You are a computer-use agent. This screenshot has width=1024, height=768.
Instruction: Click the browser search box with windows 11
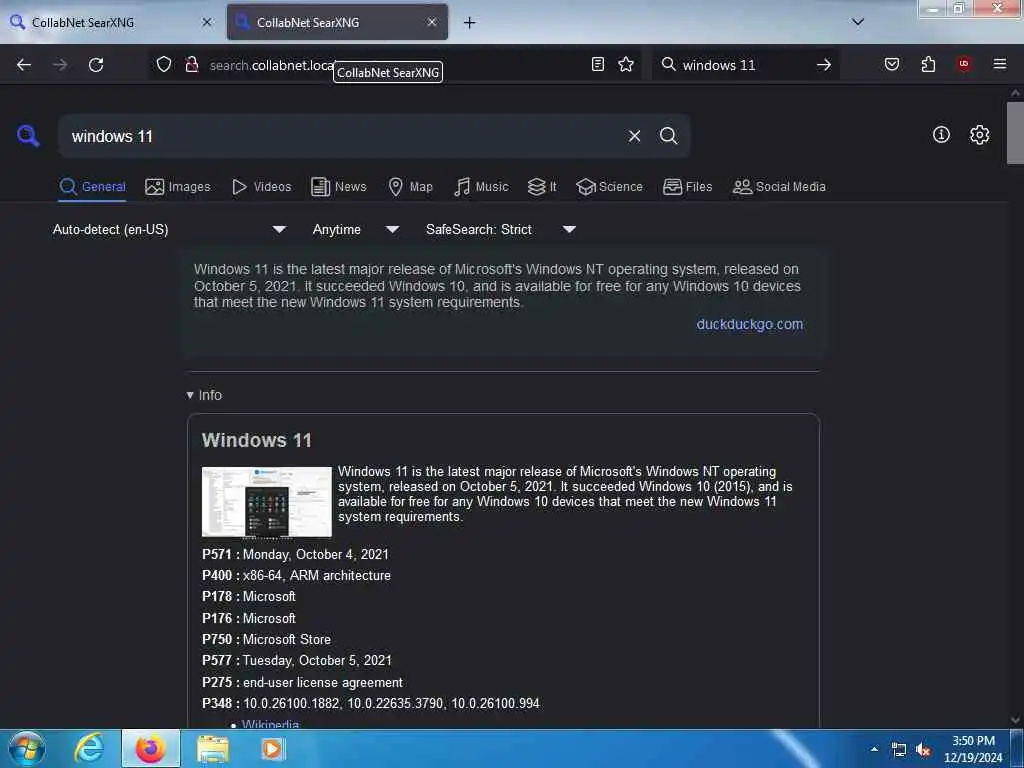coord(744,65)
